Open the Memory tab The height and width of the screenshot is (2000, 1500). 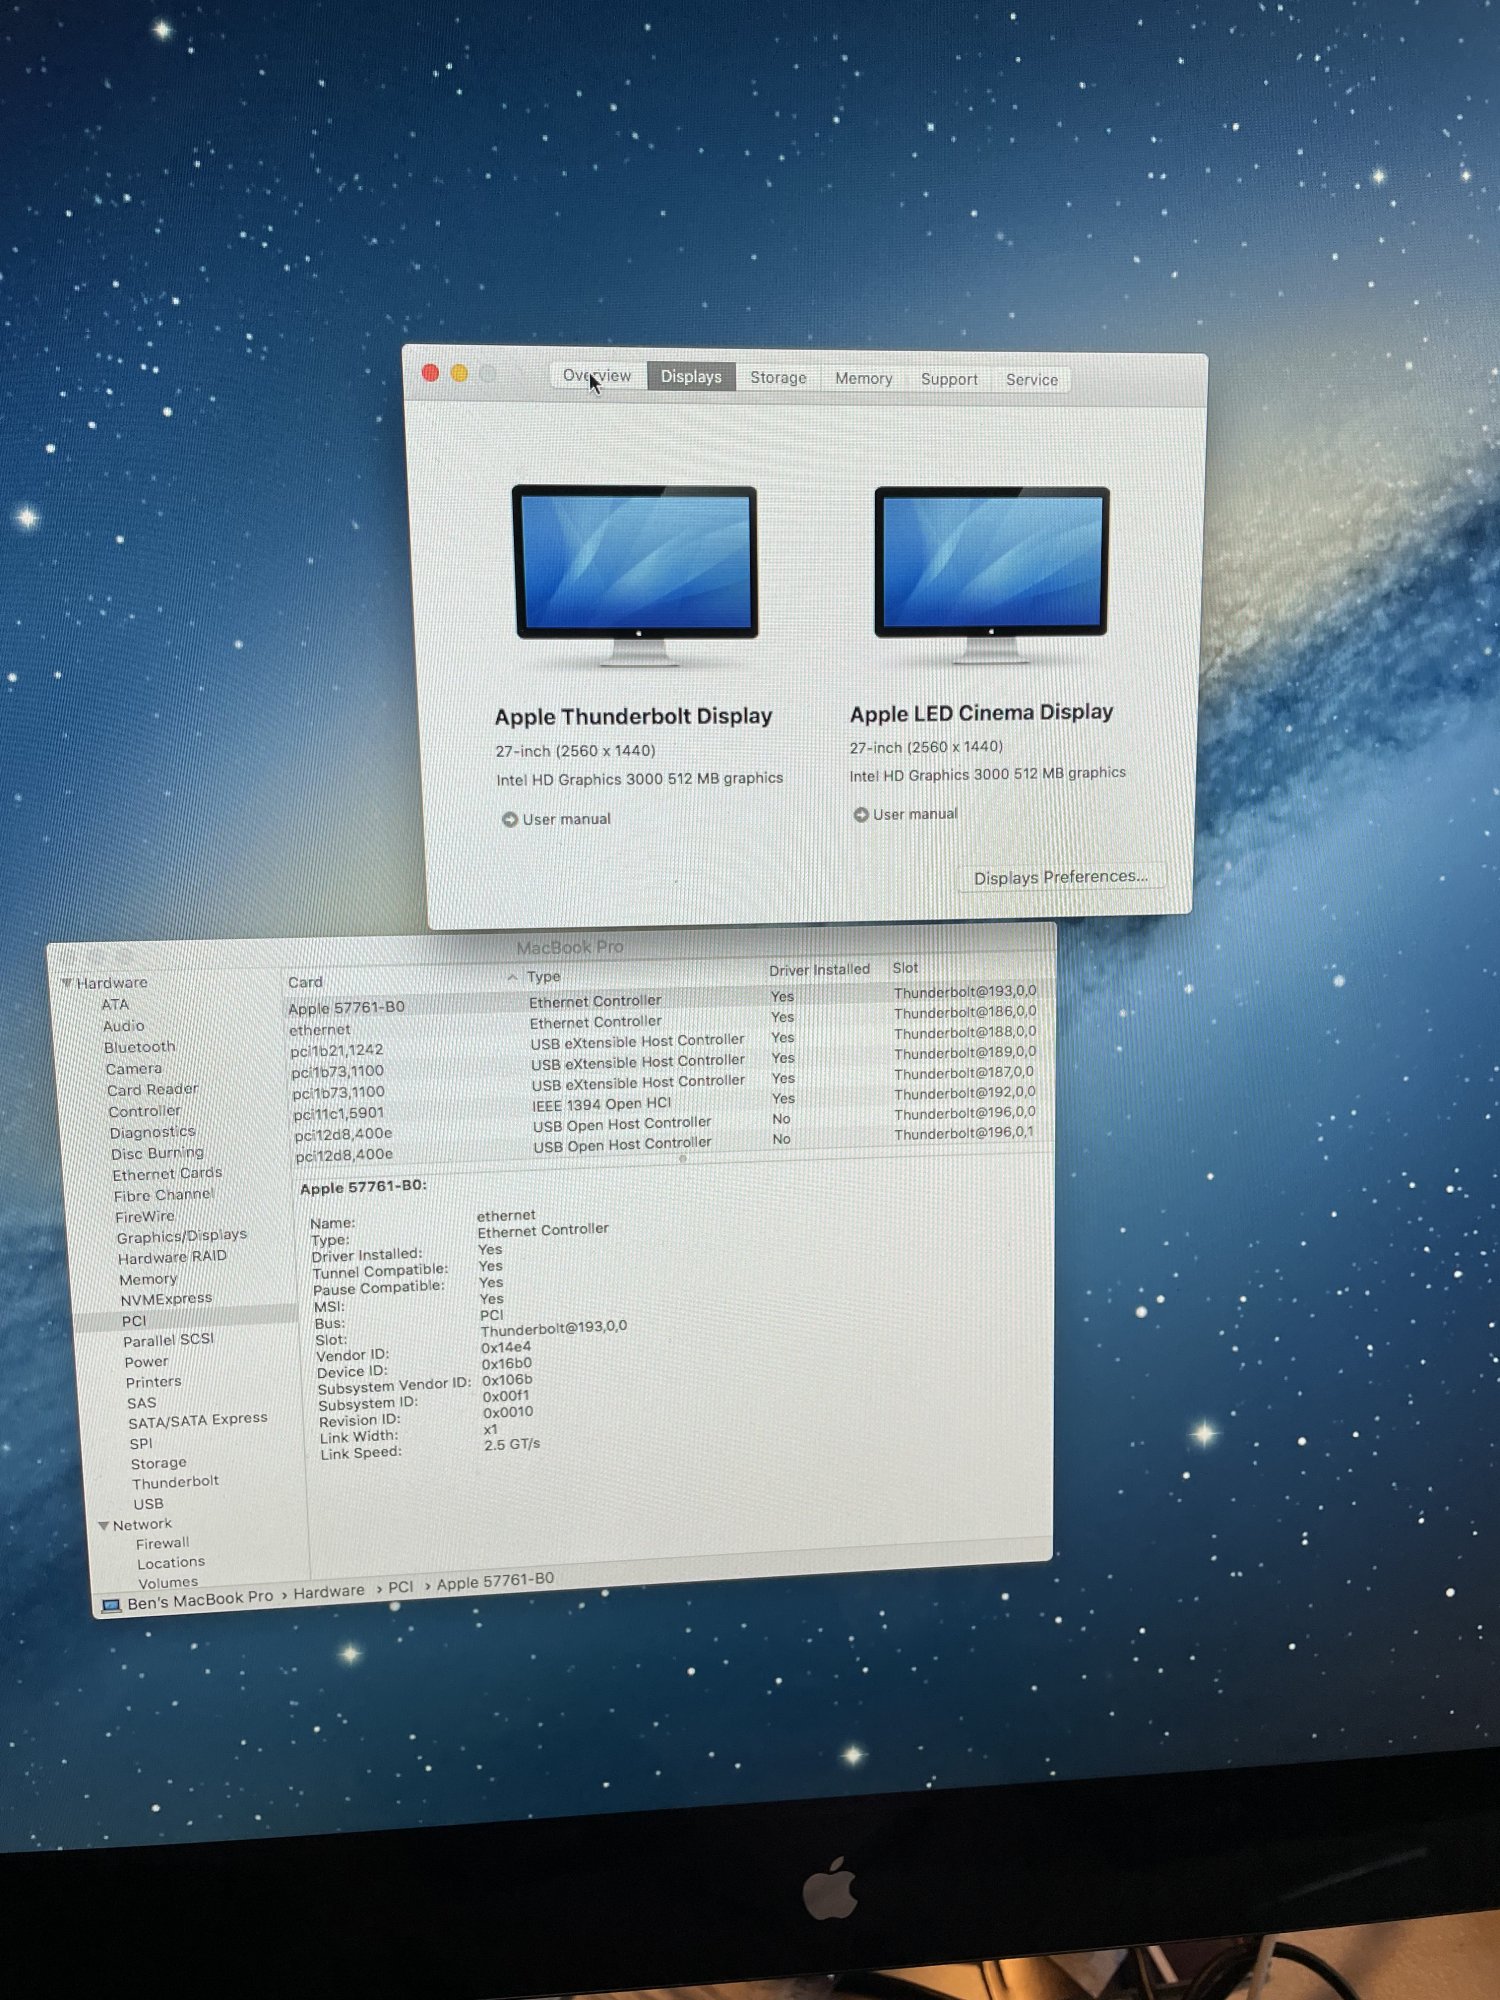pyautogui.click(x=864, y=378)
